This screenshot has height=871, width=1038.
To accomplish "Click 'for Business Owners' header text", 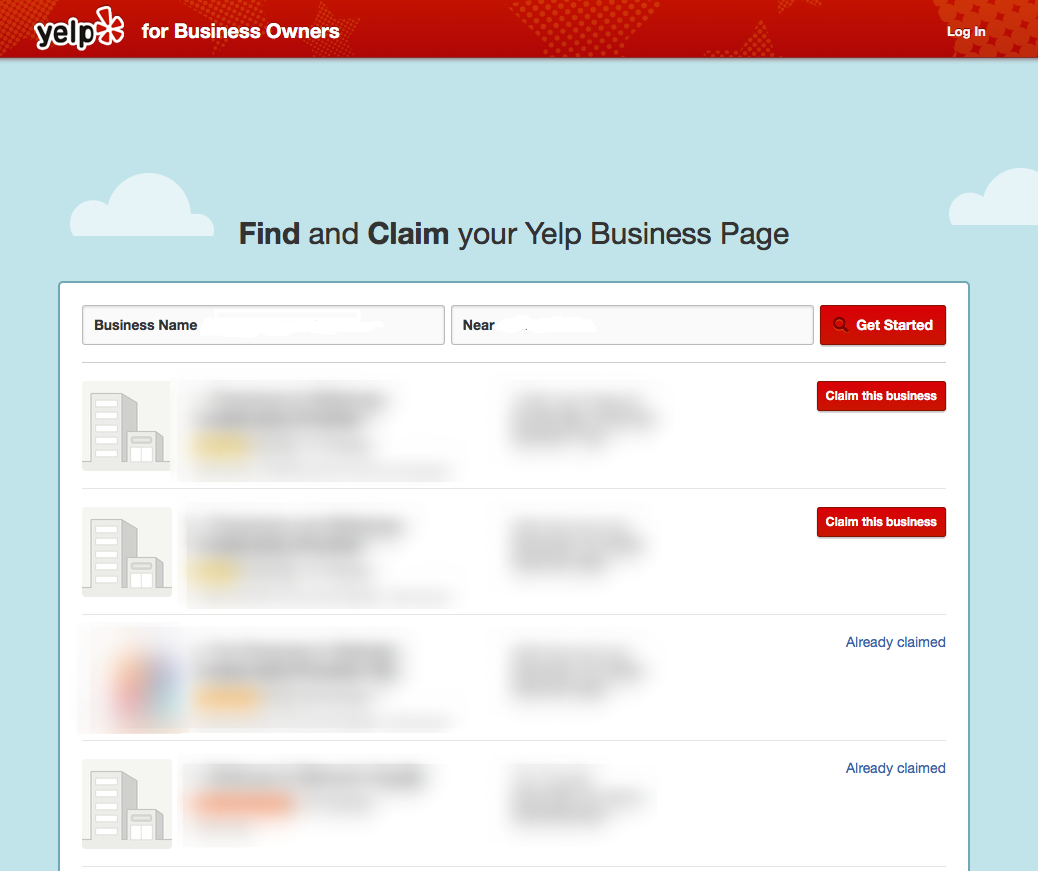I will click(240, 31).
